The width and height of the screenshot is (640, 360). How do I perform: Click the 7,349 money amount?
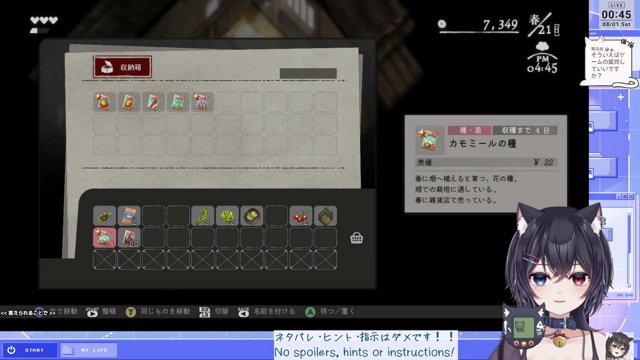click(500, 25)
